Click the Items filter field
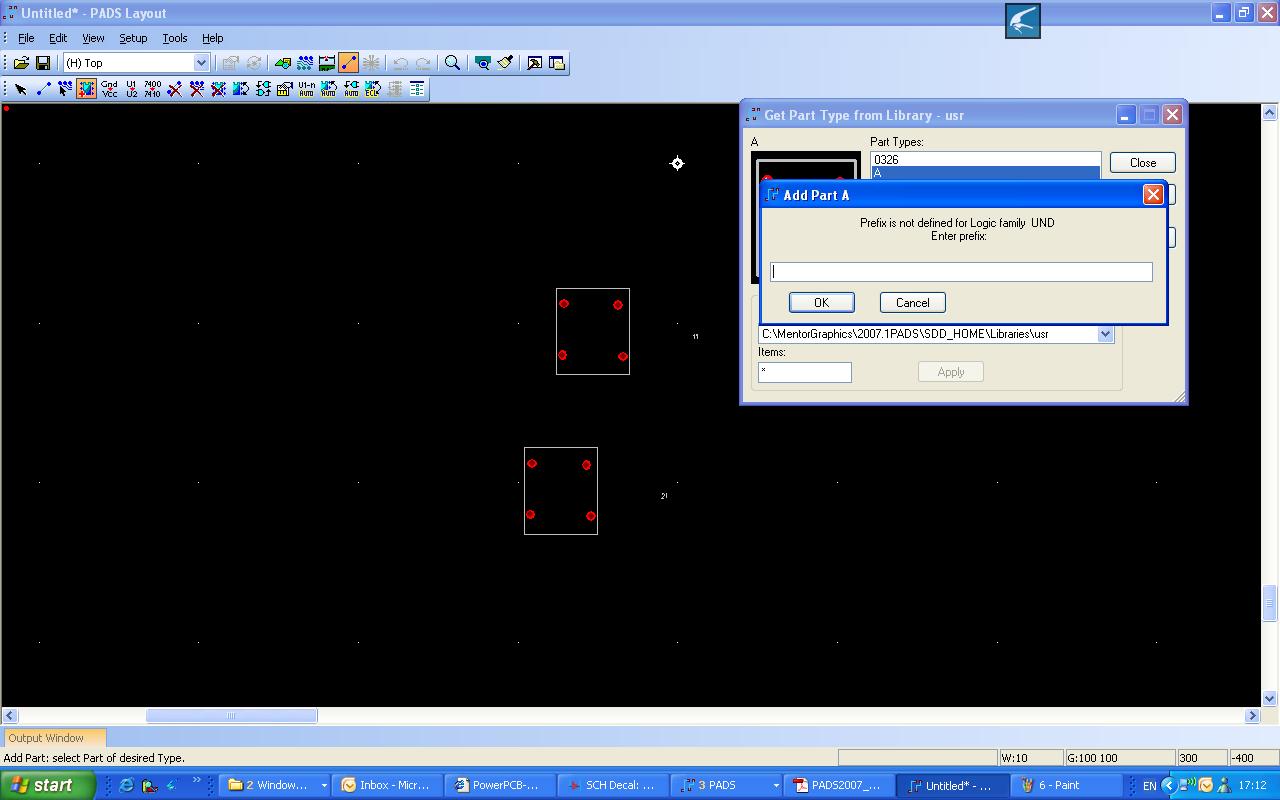 pos(805,372)
